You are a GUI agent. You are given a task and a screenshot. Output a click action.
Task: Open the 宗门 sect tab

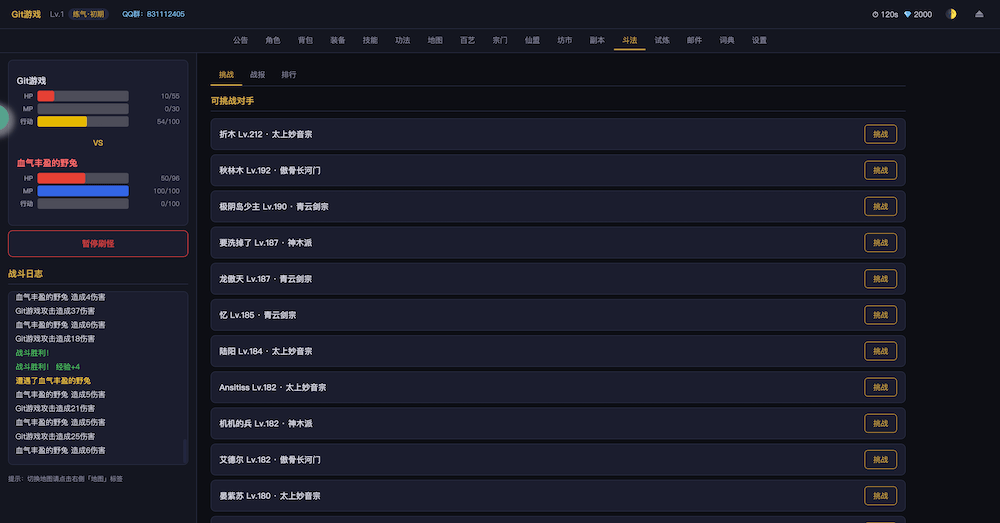click(x=500, y=40)
